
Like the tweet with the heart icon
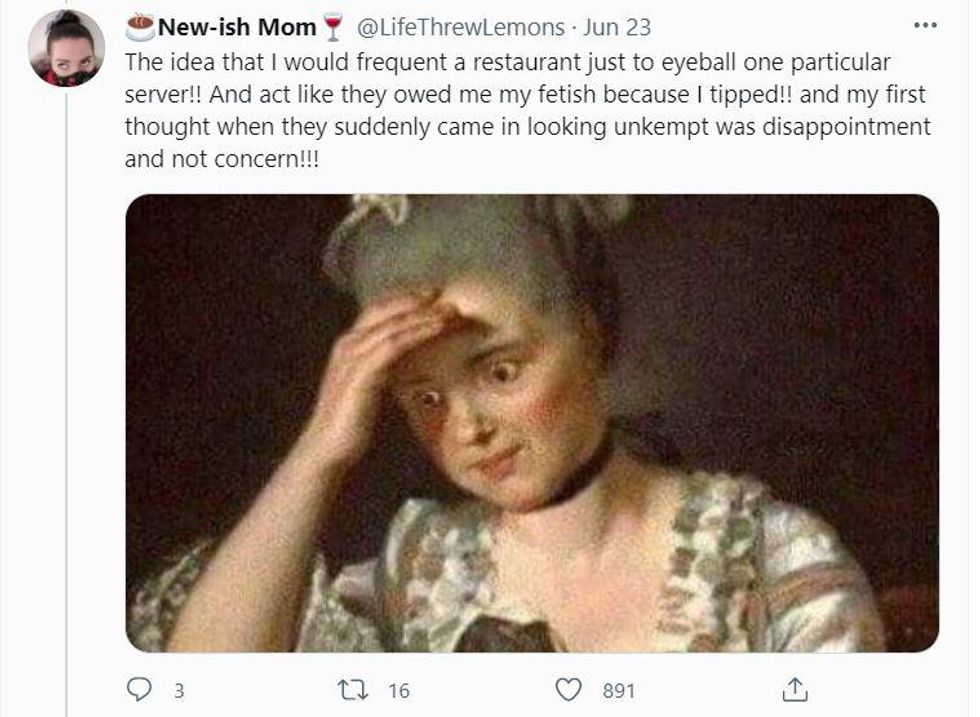click(x=569, y=689)
